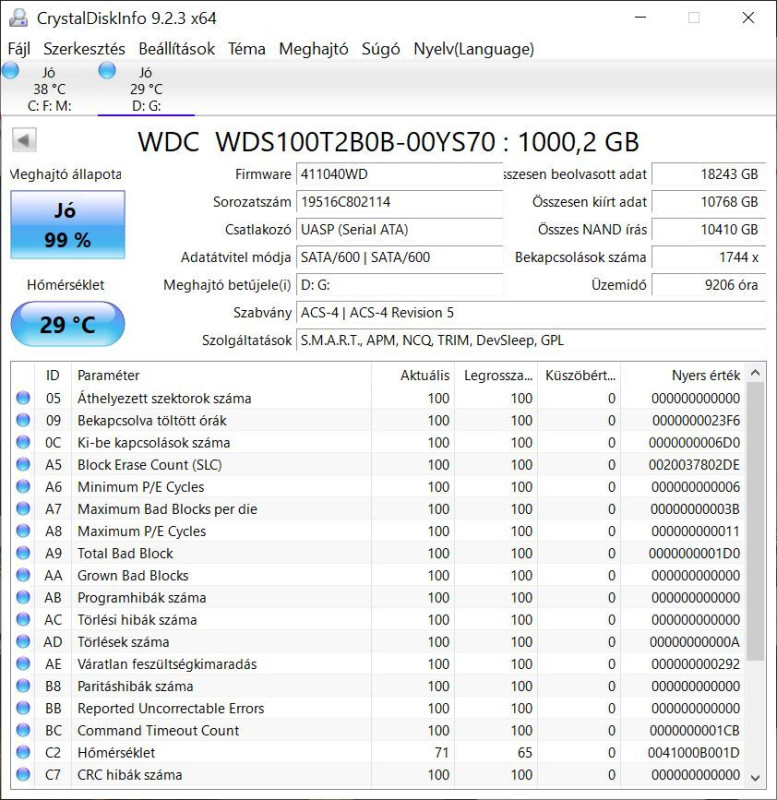Image resolution: width=777 pixels, height=800 pixels.
Task: Click the SMART list vertical scrollbar thumb
Action: pyautogui.click(x=756, y=521)
